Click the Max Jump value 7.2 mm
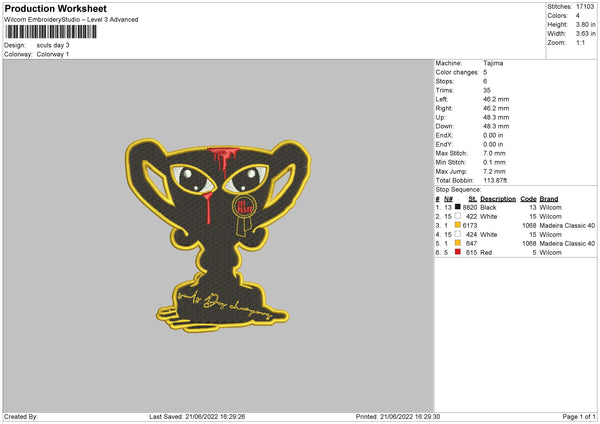 click(x=494, y=171)
